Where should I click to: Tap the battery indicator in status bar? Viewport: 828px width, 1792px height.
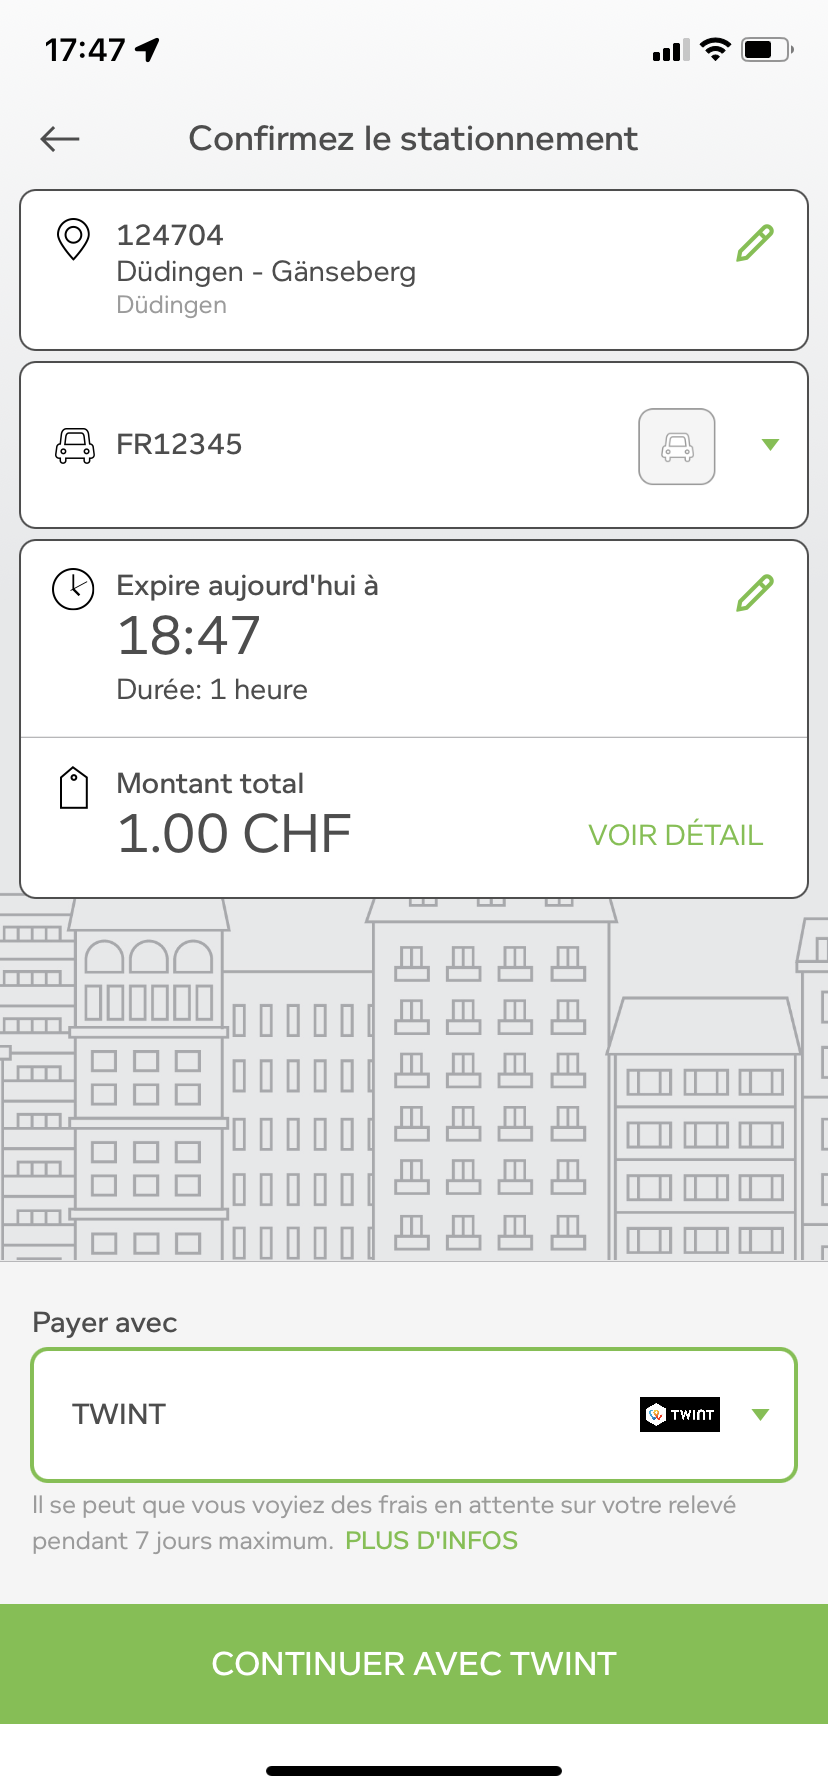point(767,49)
